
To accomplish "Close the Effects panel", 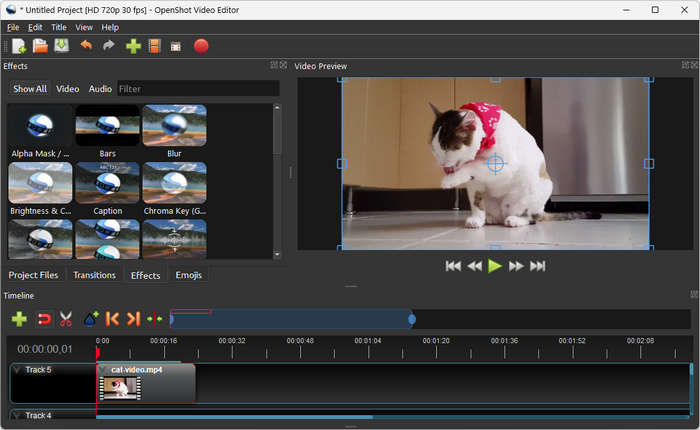I will click(x=283, y=65).
